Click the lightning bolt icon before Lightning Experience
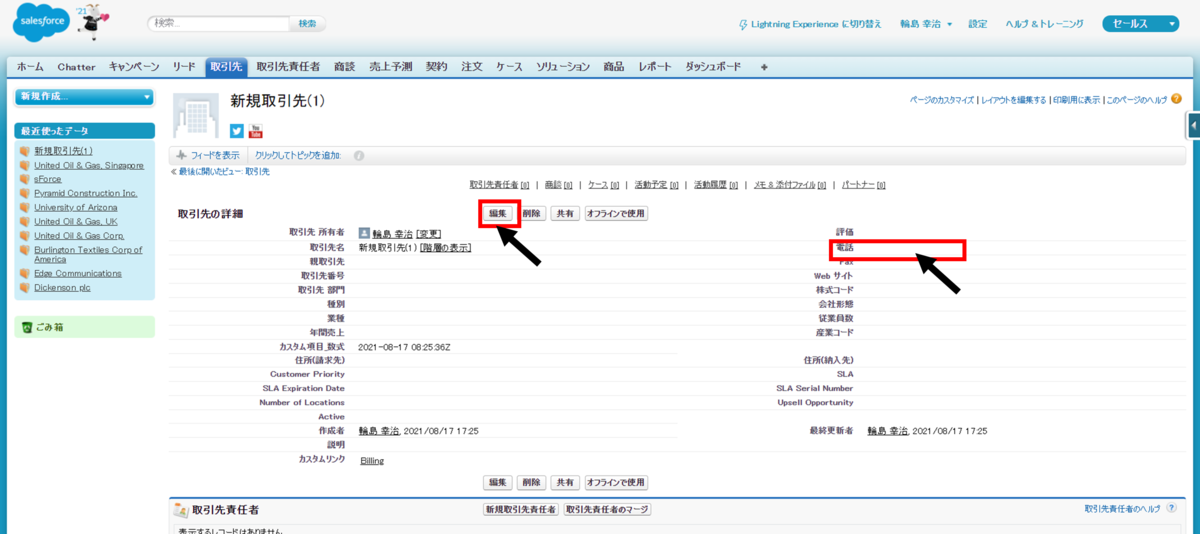This screenshot has height=534, width=1200. (742, 24)
